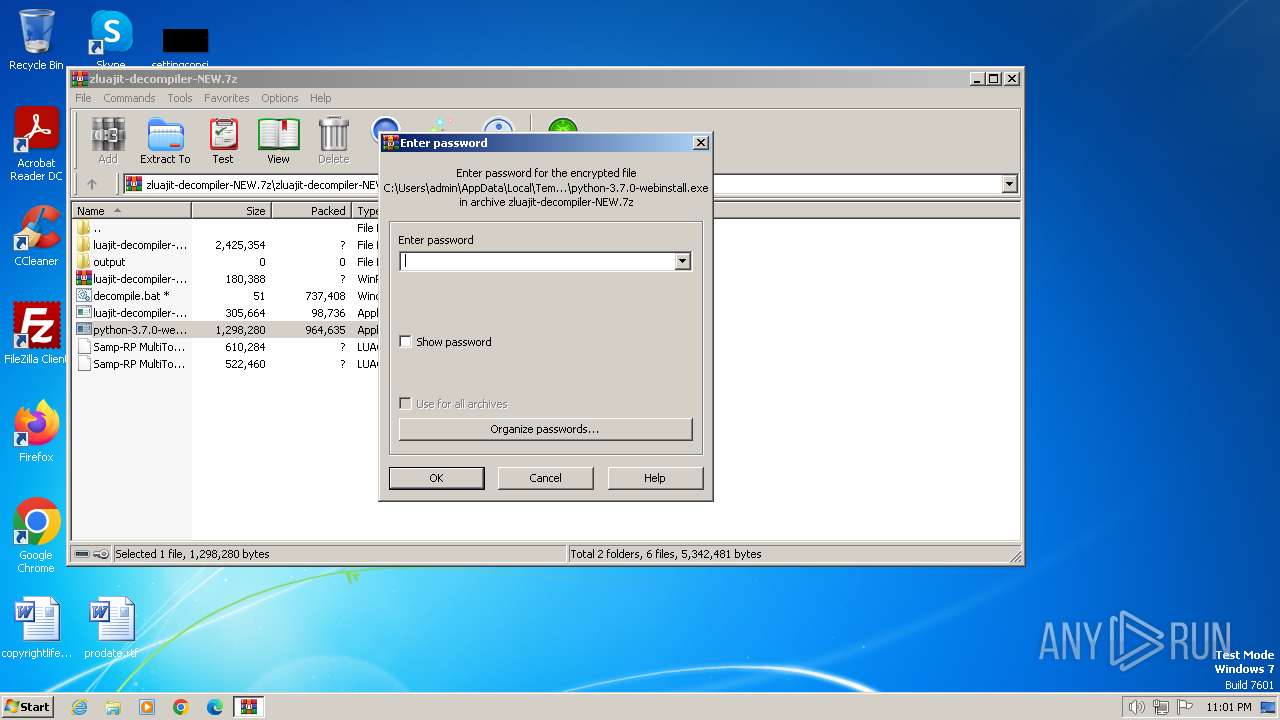Image resolution: width=1280 pixels, height=720 pixels.
Task: Open the Recycle Bin desktop icon
Action: [x=36, y=40]
